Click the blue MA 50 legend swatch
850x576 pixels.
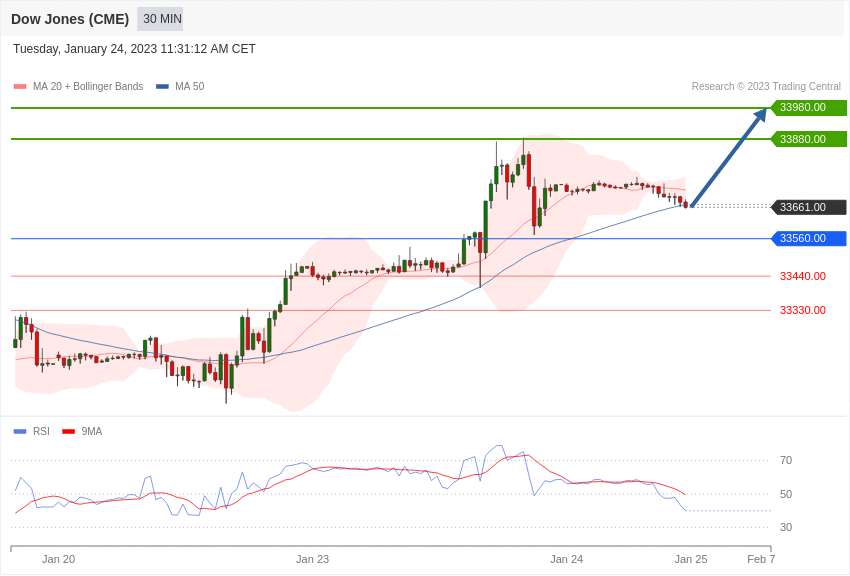(162, 87)
